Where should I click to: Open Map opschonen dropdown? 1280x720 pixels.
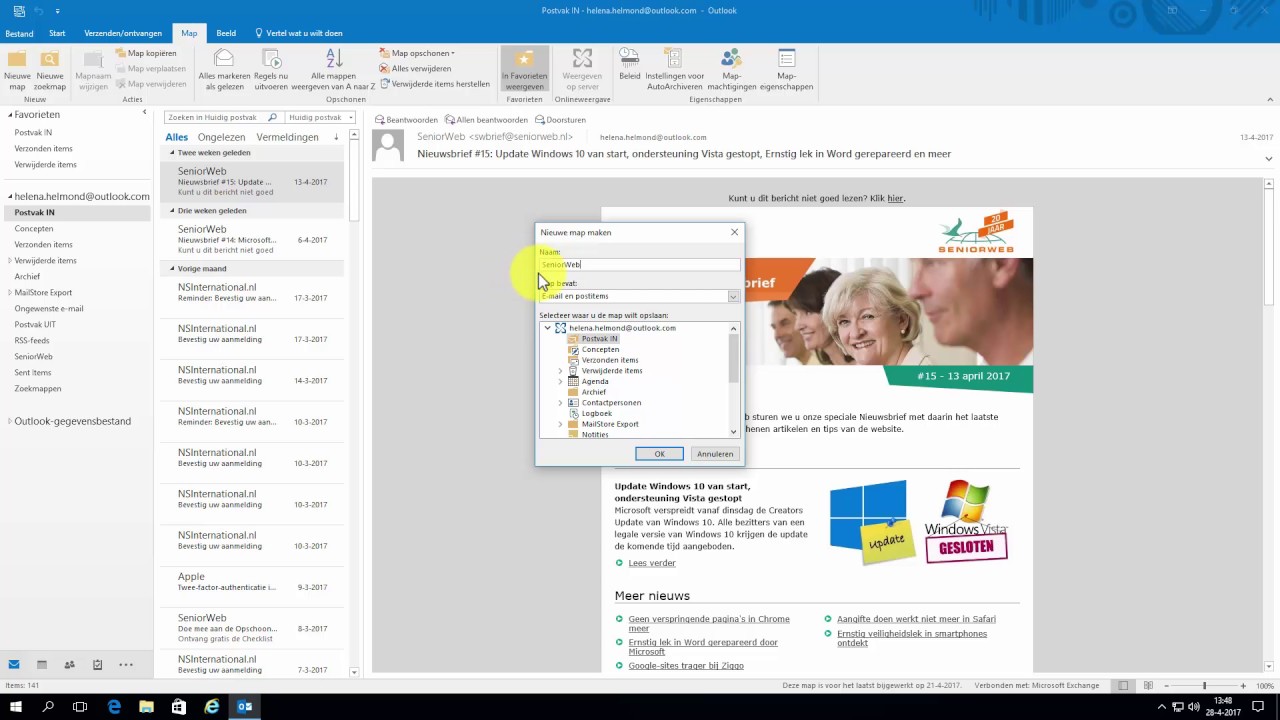click(417, 53)
